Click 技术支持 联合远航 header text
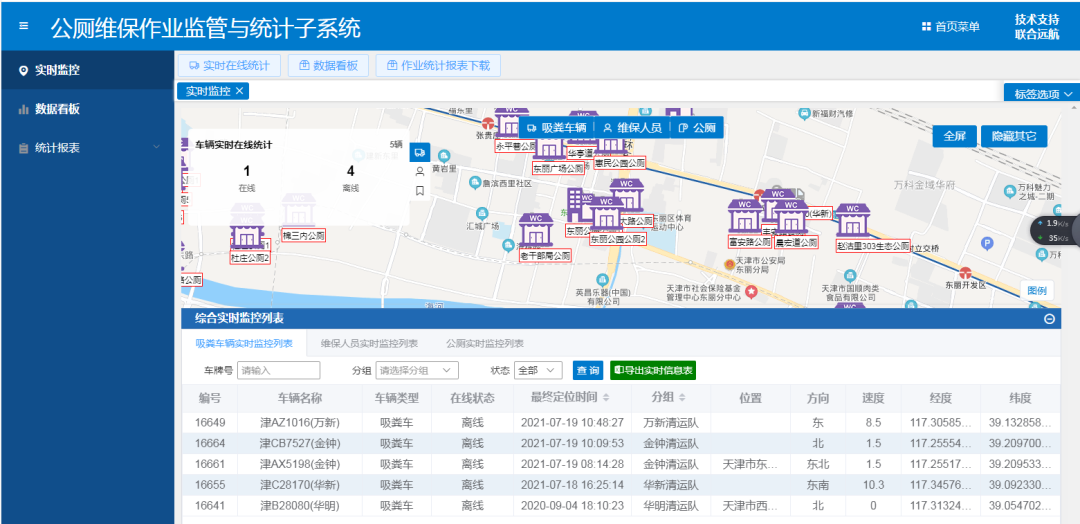The height and width of the screenshot is (524, 1080). click(1037, 26)
